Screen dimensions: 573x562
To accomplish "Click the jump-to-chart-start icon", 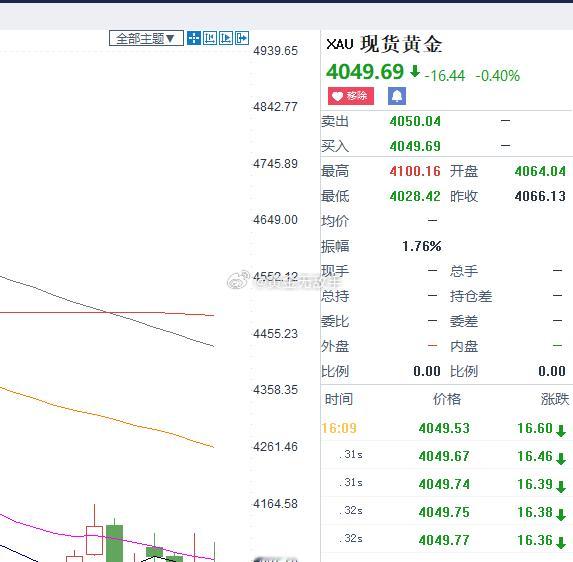I will coord(210,38).
